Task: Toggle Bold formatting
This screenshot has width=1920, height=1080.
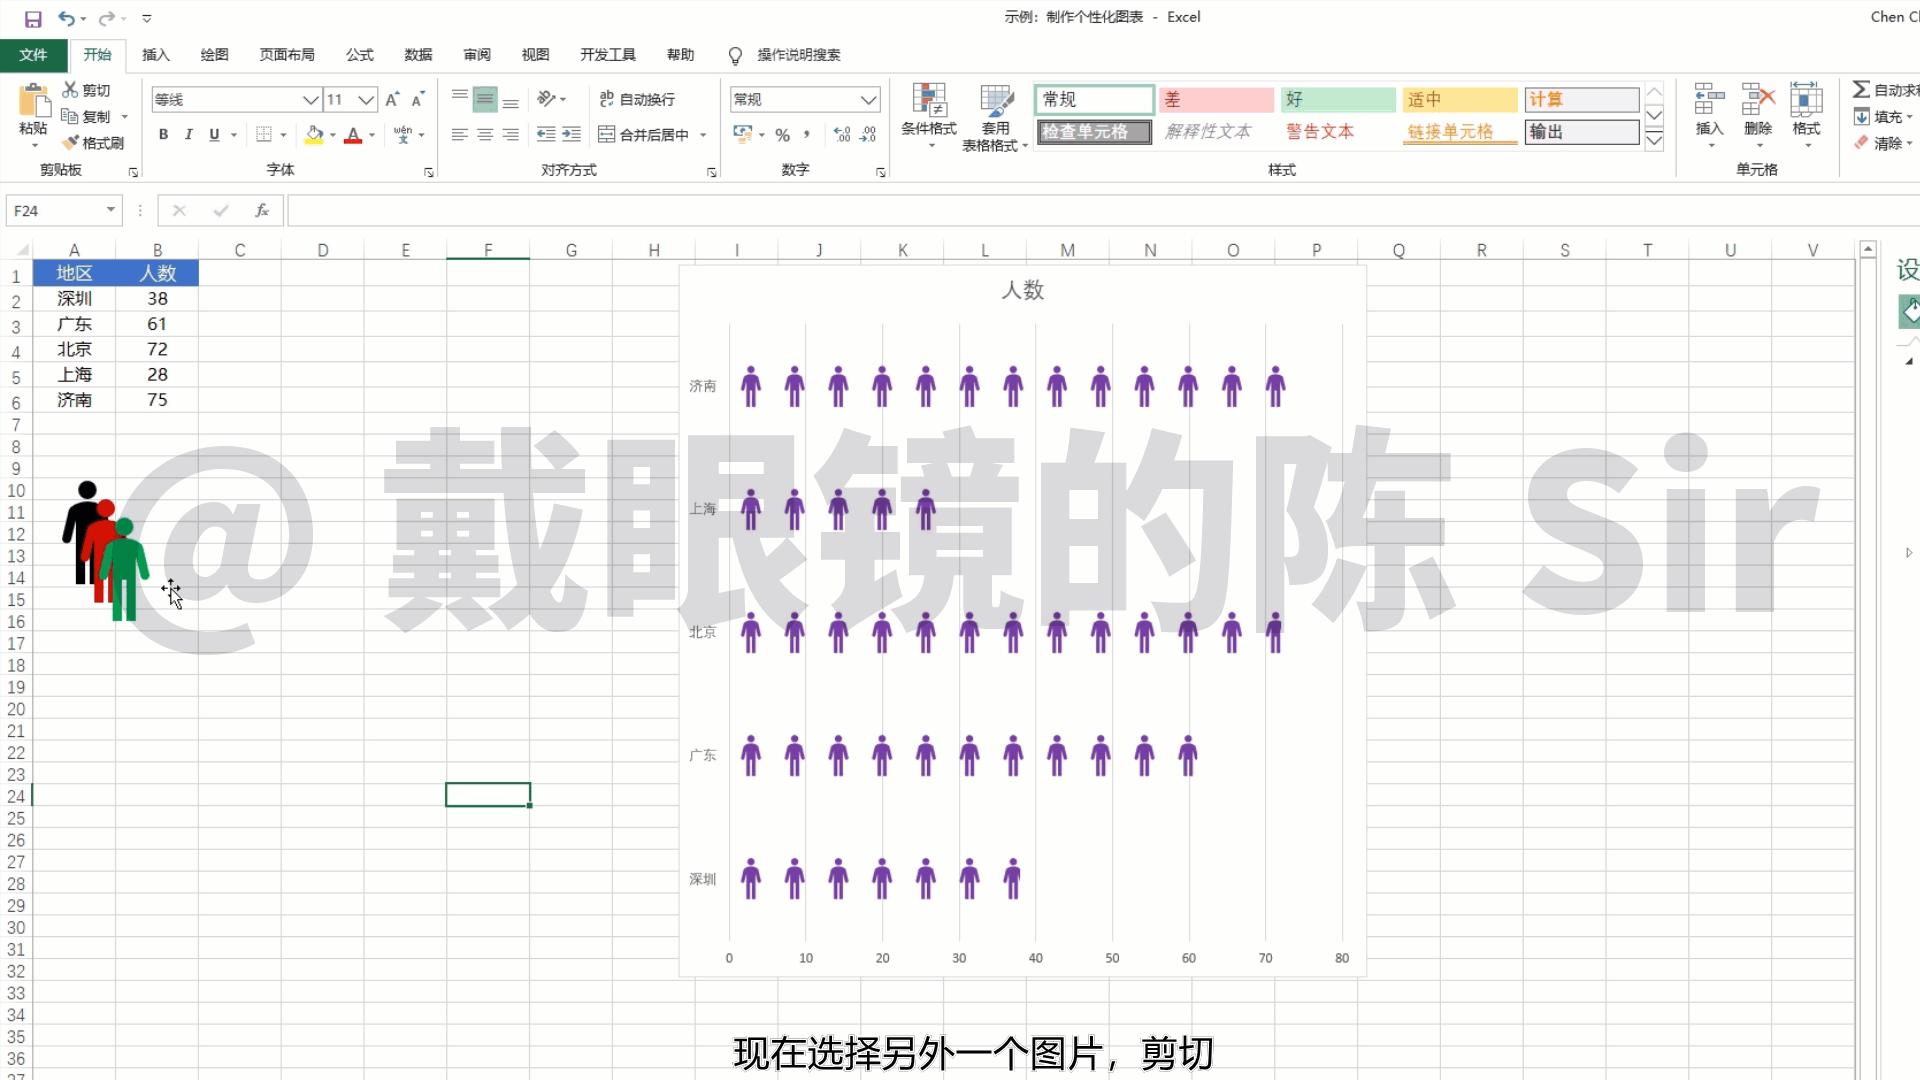Action: pos(163,134)
